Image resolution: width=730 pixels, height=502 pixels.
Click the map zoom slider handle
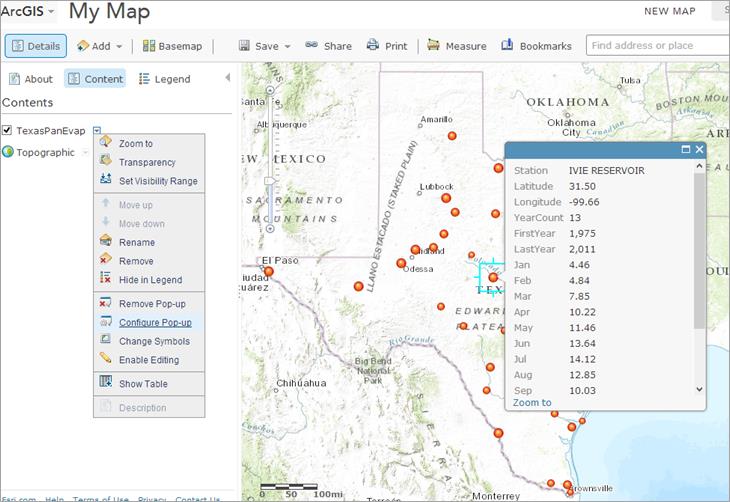pos(269,181)
